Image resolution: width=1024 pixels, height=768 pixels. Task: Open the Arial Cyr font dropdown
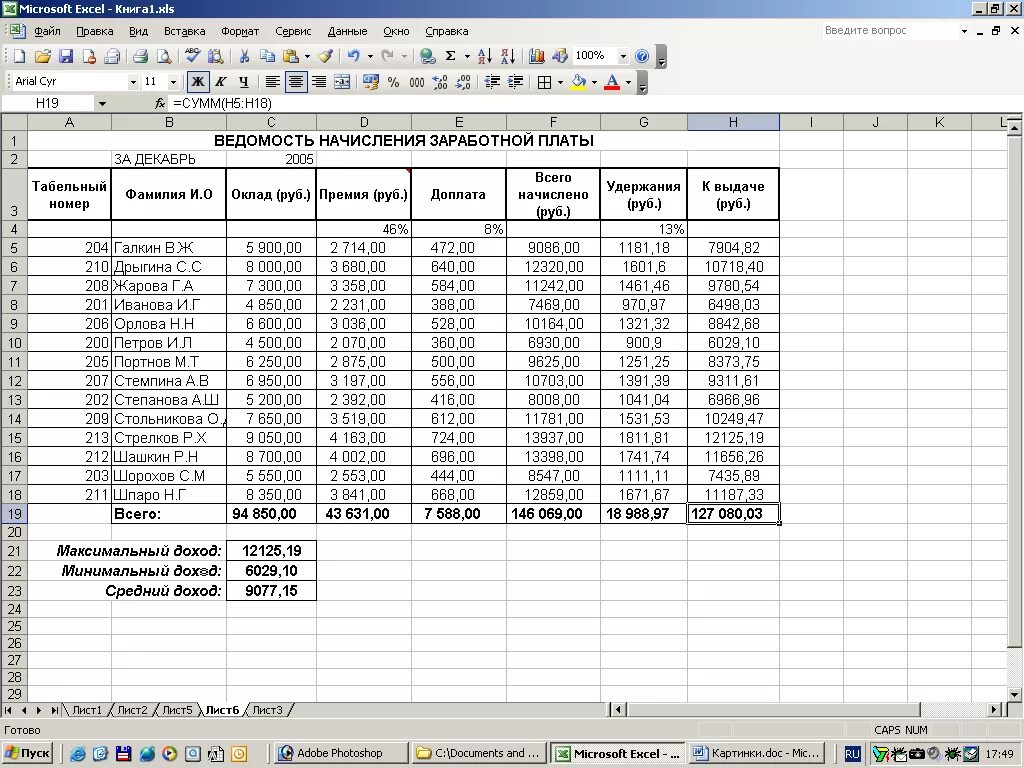(133, 82)
